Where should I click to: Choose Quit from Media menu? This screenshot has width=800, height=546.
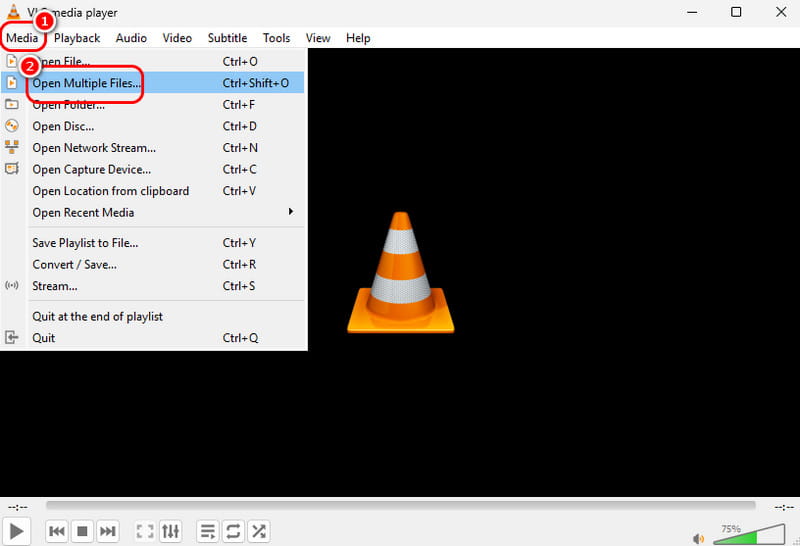pyautogui.click(x=153, y=338)
